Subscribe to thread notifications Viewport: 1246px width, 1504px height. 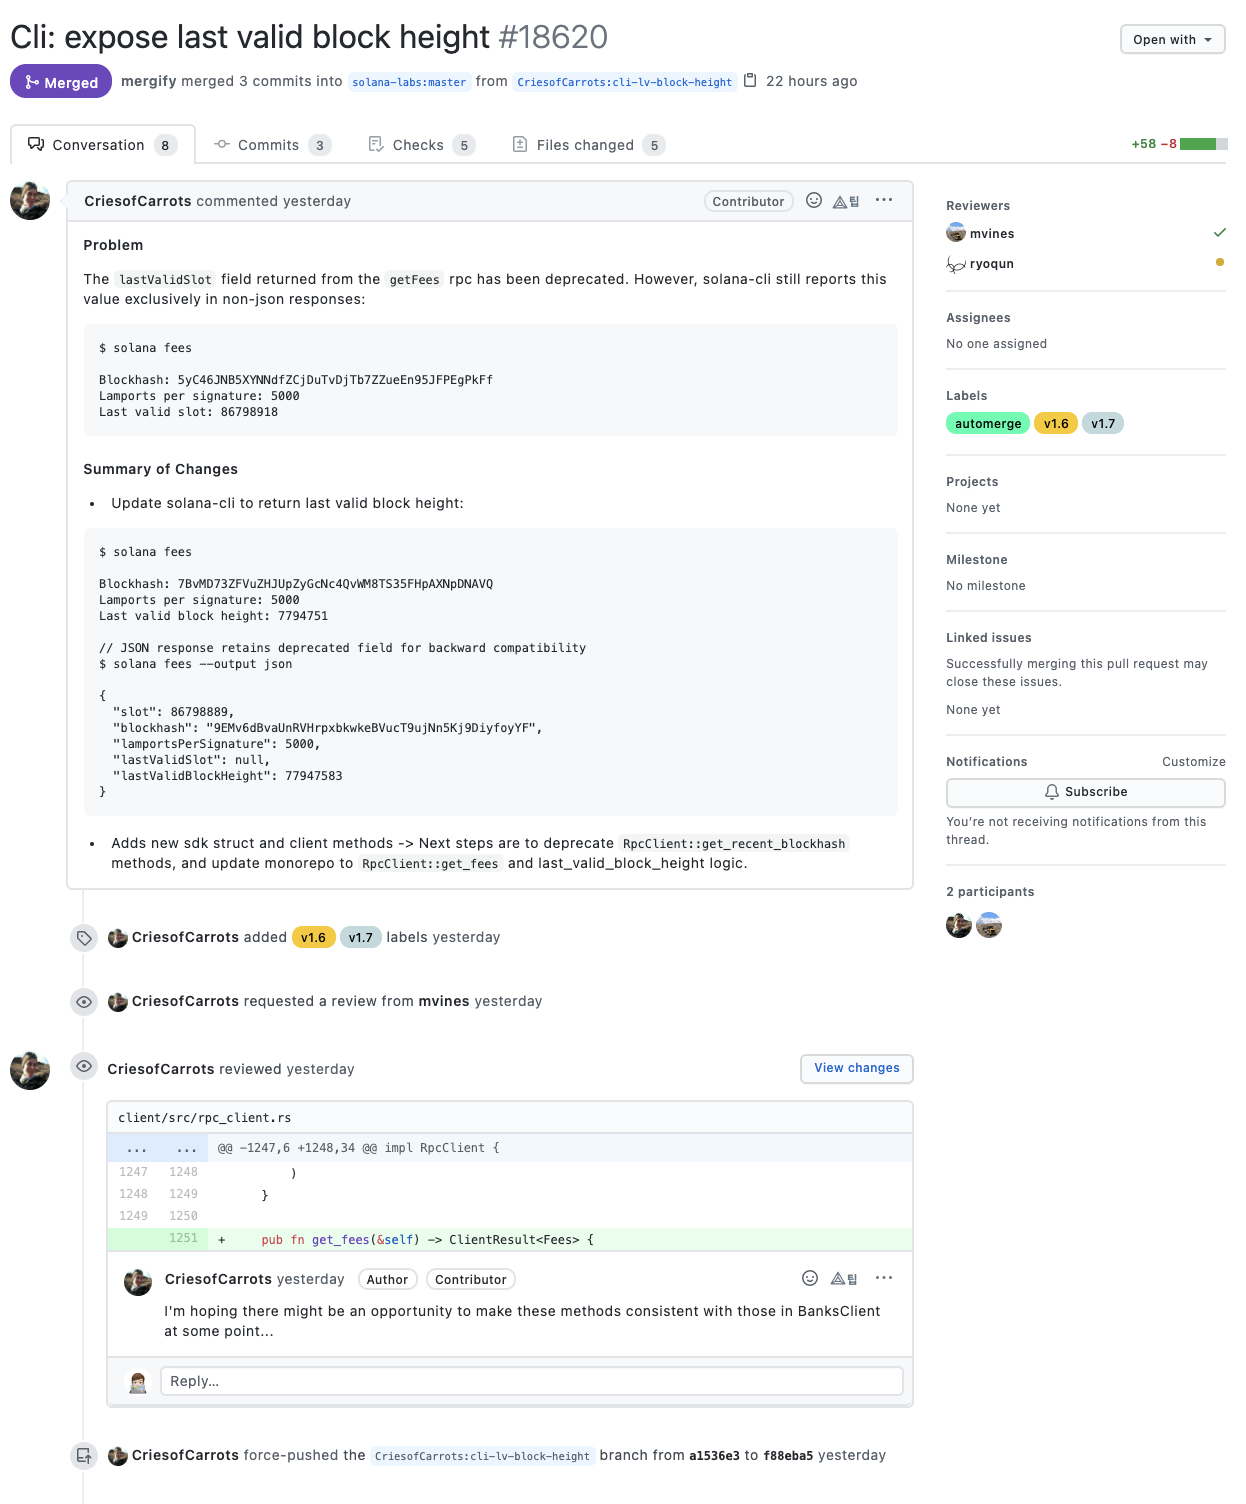coord(1086,792)
